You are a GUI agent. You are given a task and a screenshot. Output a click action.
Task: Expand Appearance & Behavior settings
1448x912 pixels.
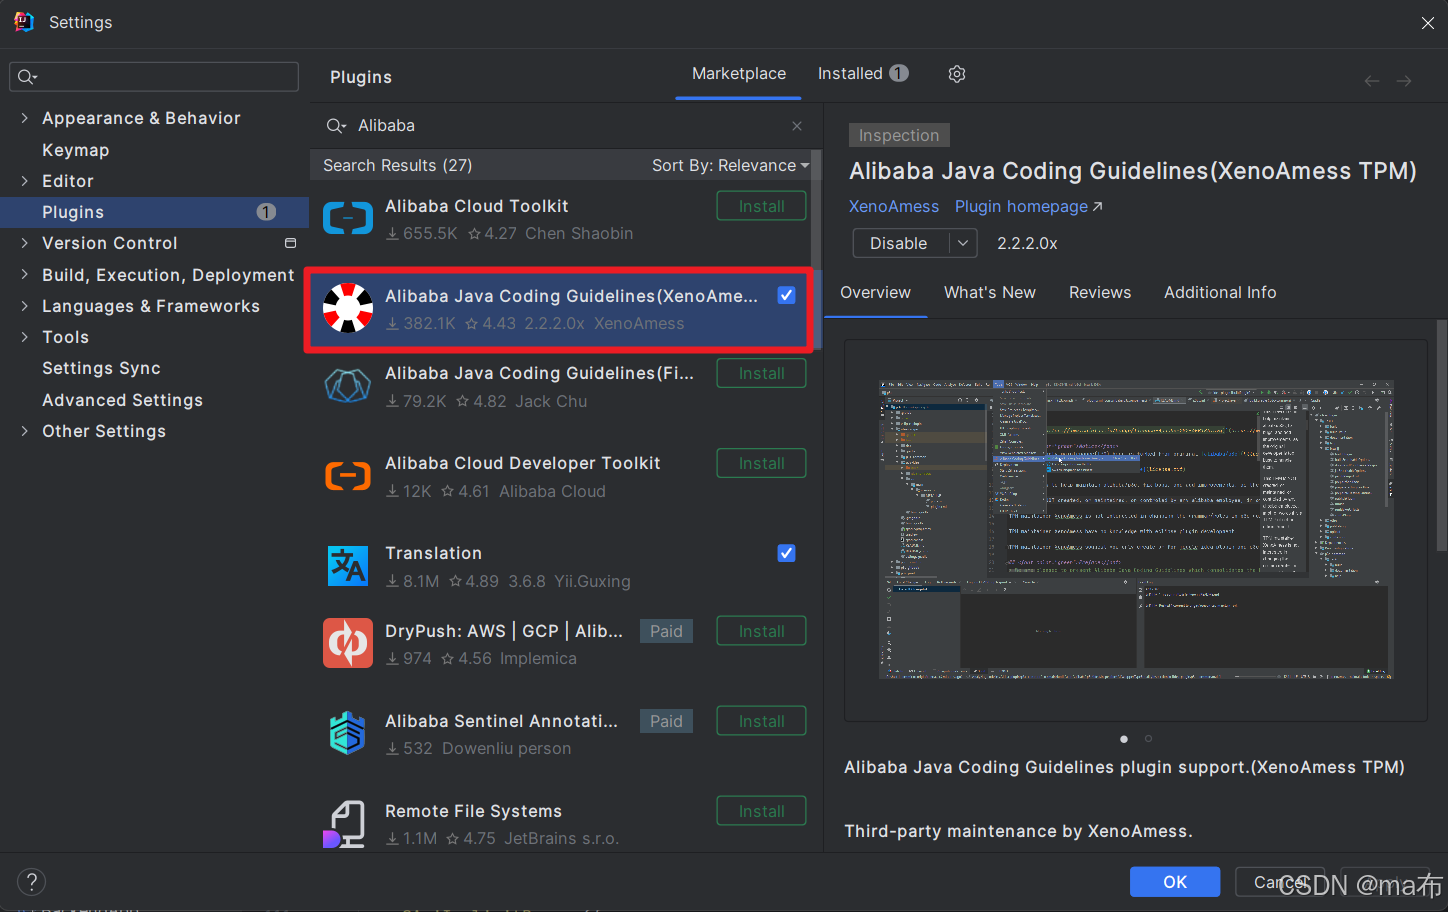(24, 118)
